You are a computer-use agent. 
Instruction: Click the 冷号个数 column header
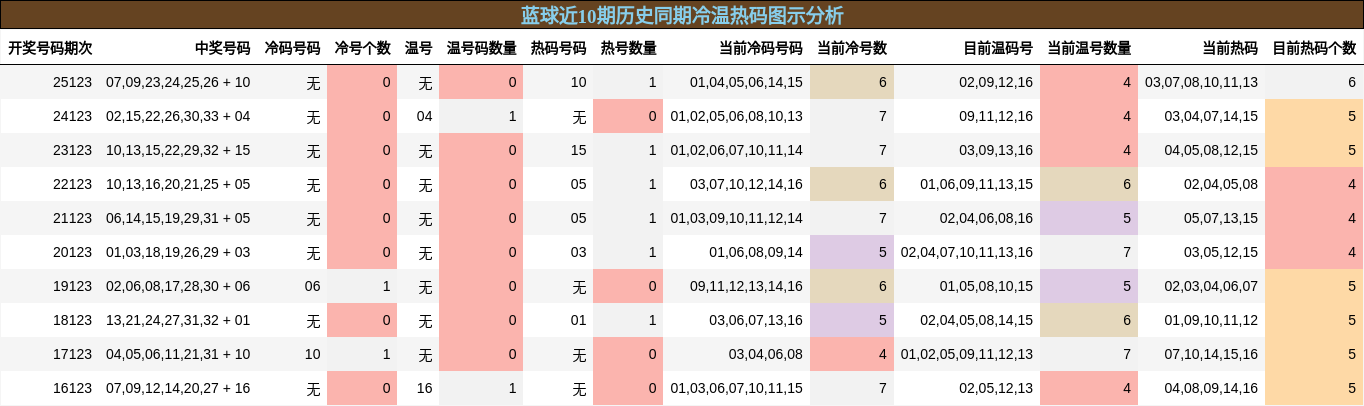362,47
